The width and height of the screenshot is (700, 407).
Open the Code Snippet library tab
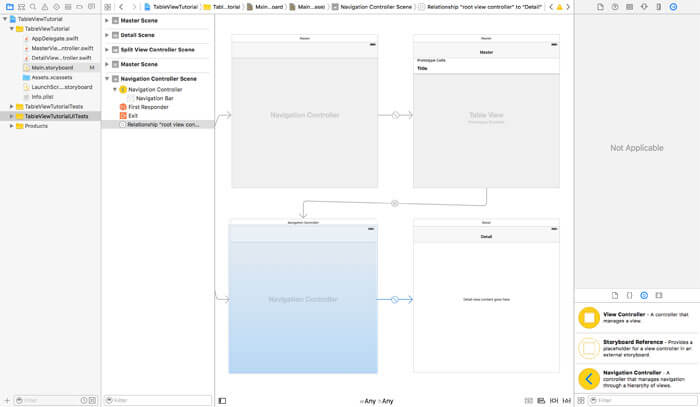click(x=629, y=295)
